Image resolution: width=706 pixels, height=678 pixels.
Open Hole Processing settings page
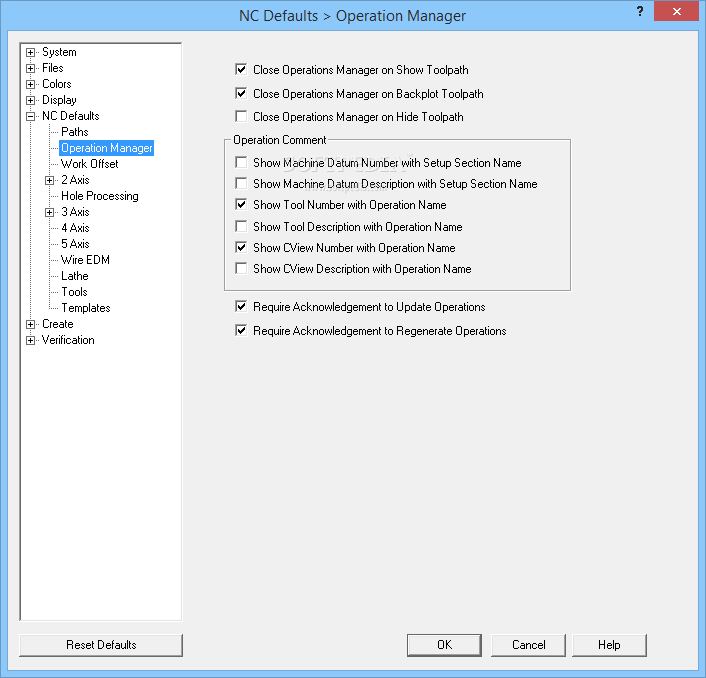(100, 196)
